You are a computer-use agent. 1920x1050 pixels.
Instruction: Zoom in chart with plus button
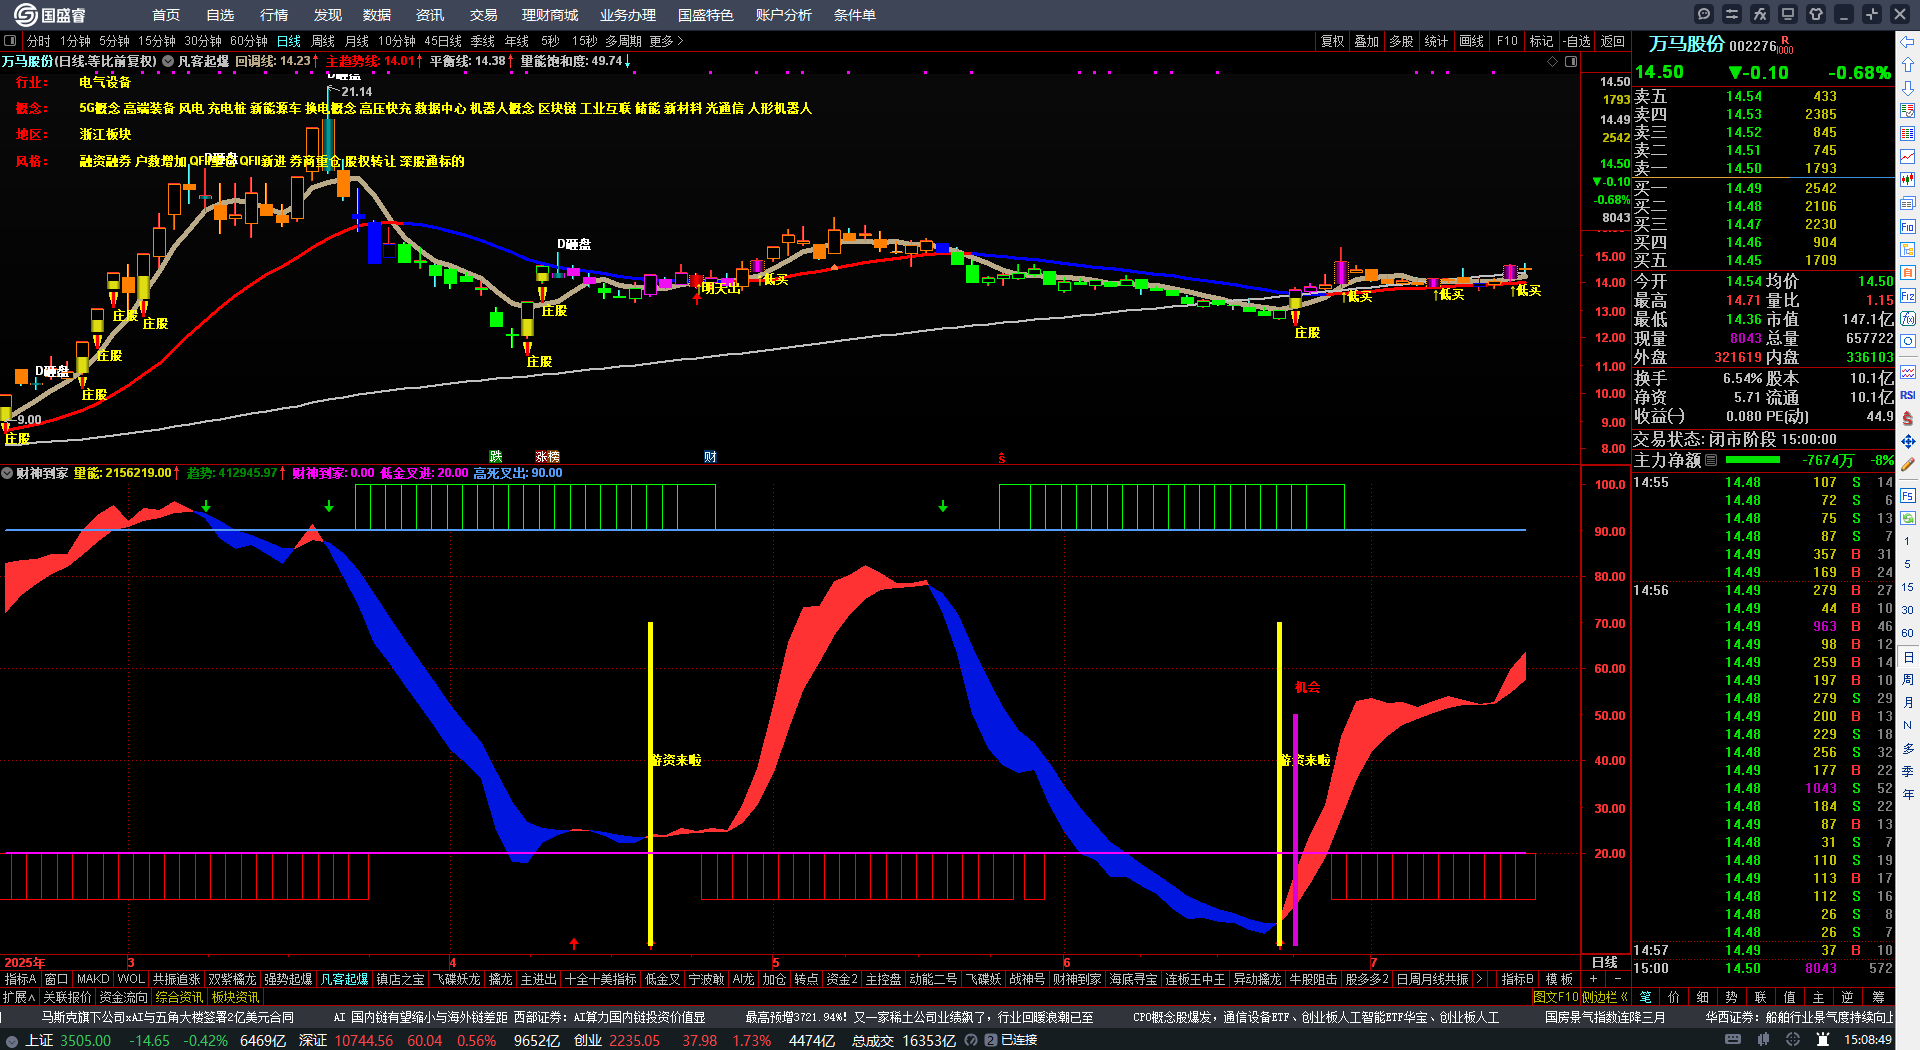[1593, 979]
